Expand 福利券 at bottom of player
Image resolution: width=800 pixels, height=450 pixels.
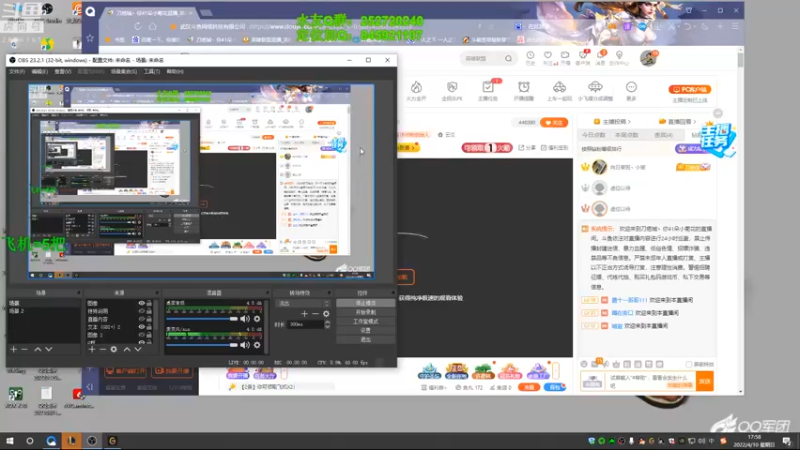click(433, 388)
